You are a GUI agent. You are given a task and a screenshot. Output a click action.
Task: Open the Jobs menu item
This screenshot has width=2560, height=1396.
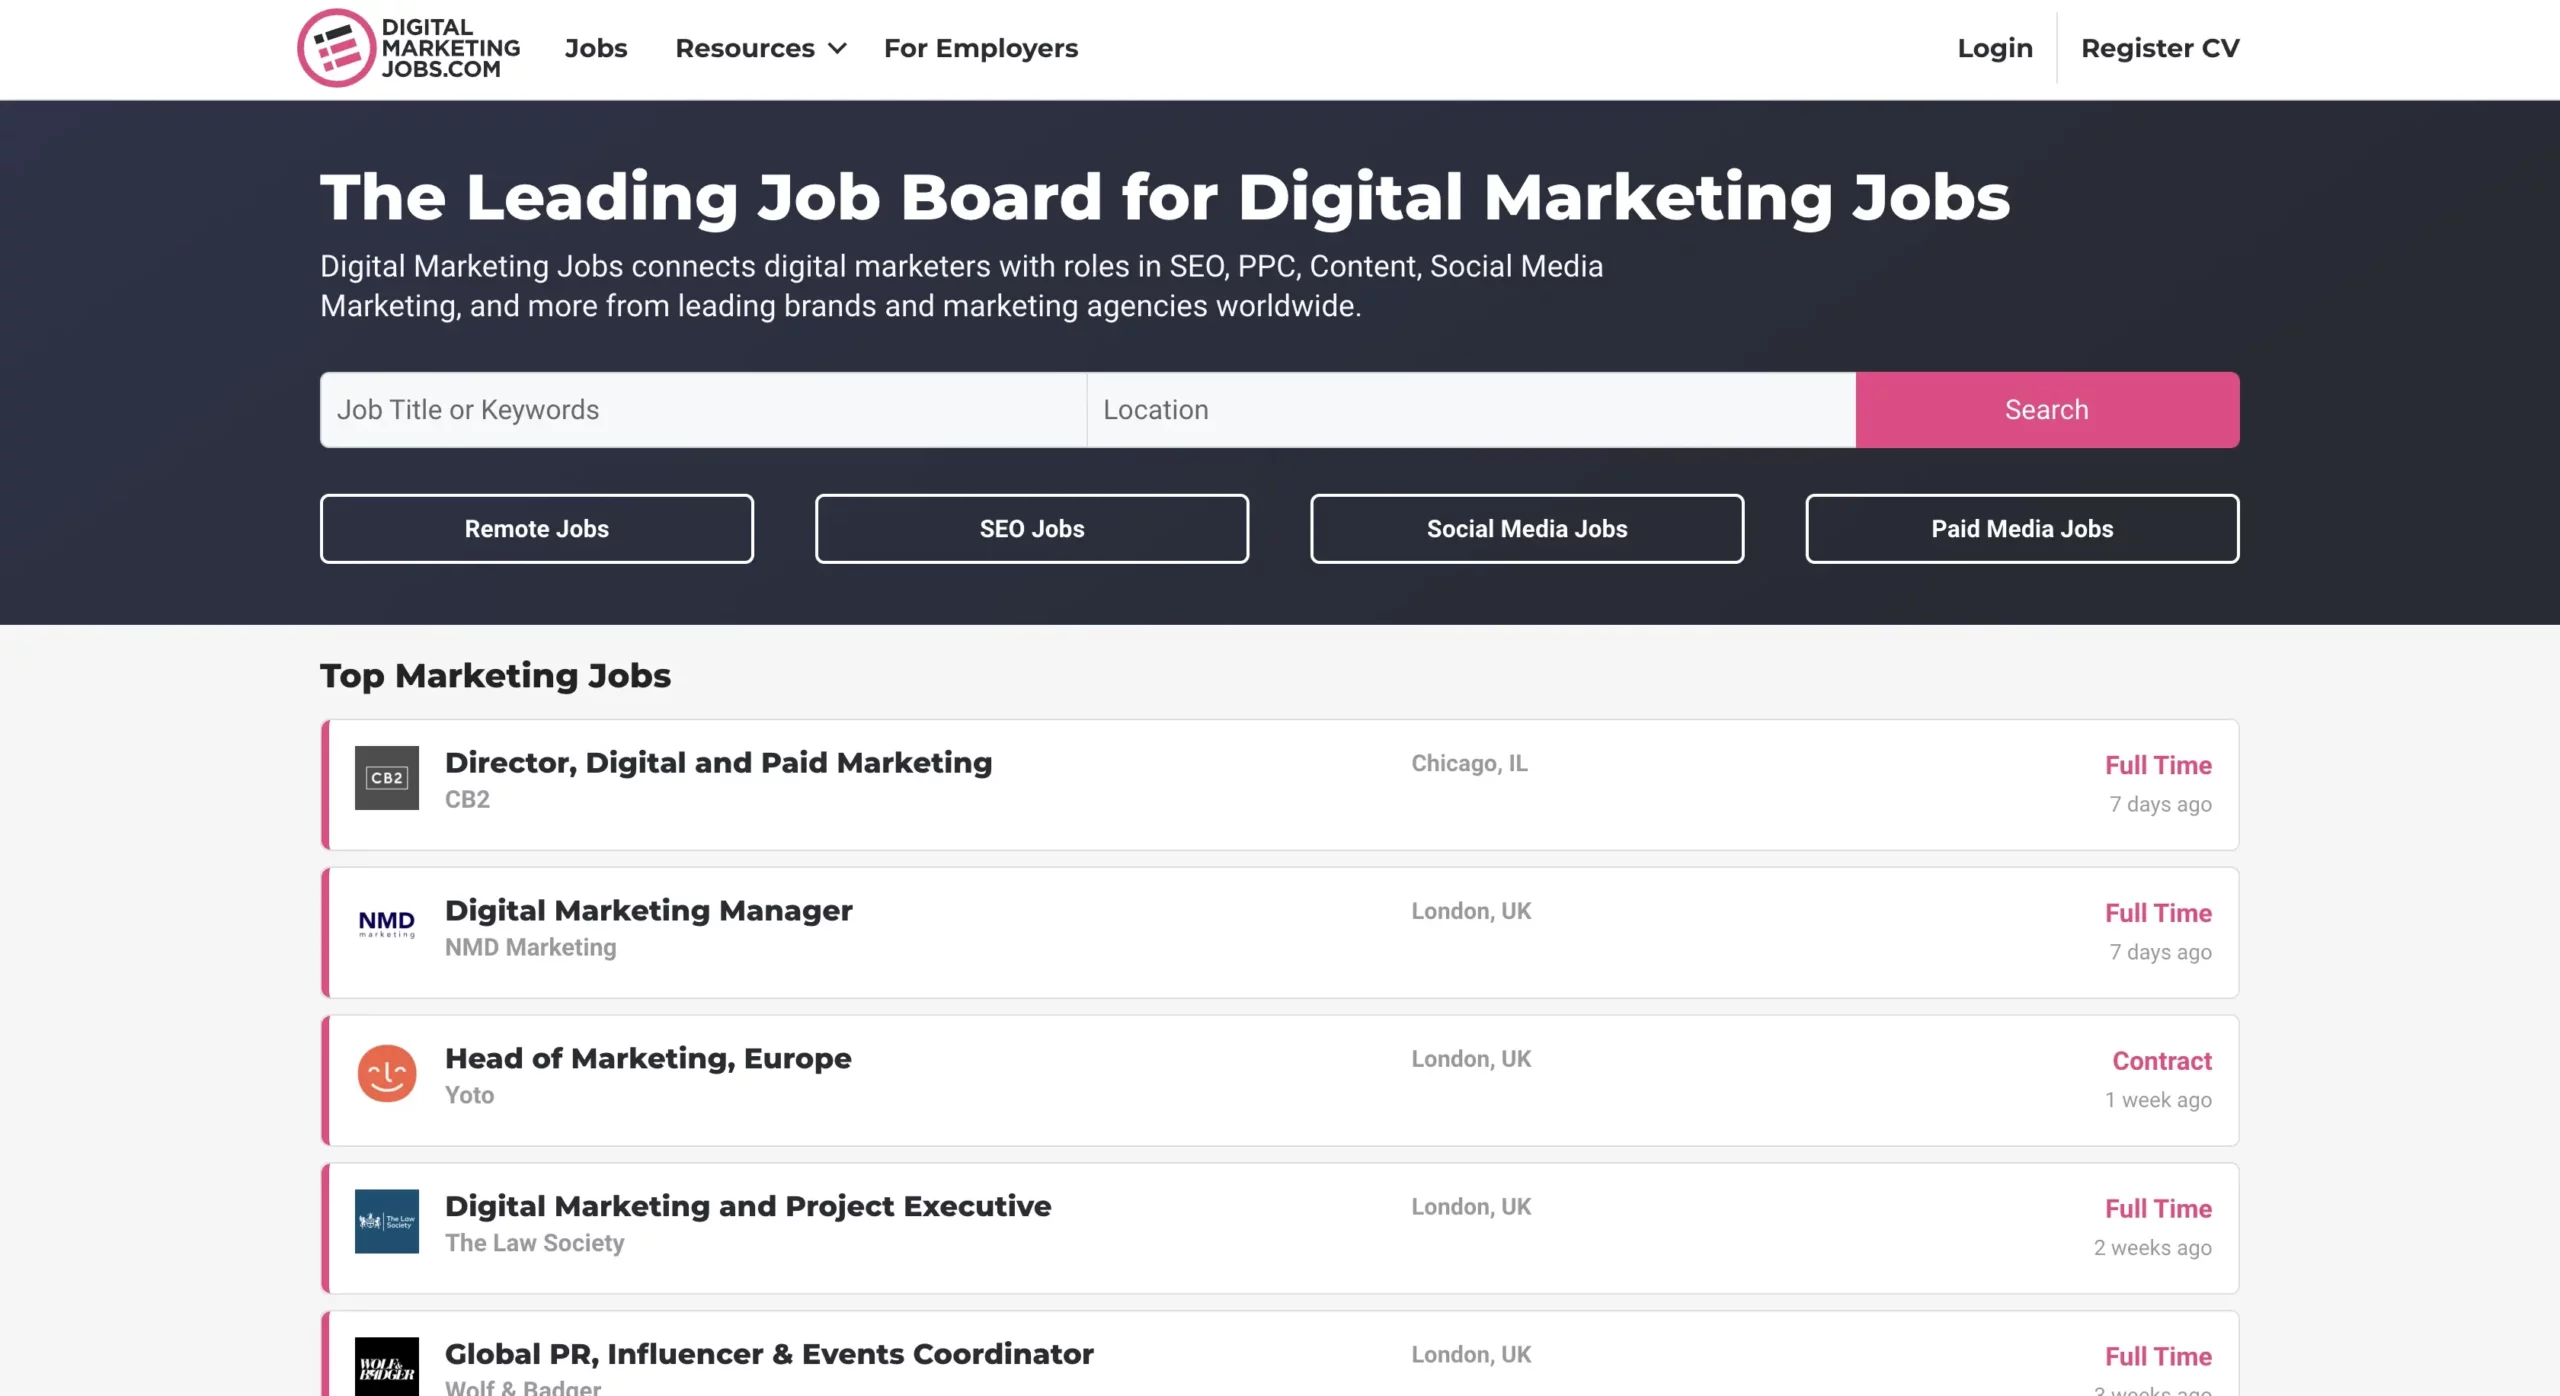pyautogui.click(x=595, y=47)
